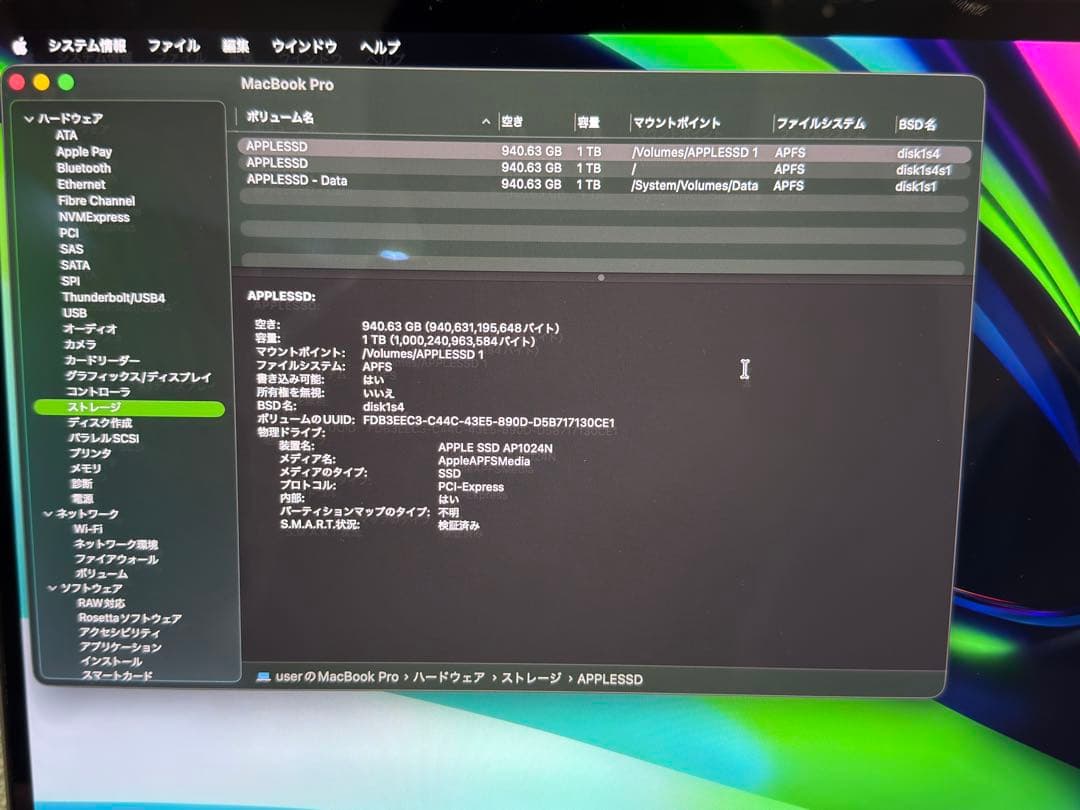
Task: Open the ファイル menu
Action: [x=174, y=46]
